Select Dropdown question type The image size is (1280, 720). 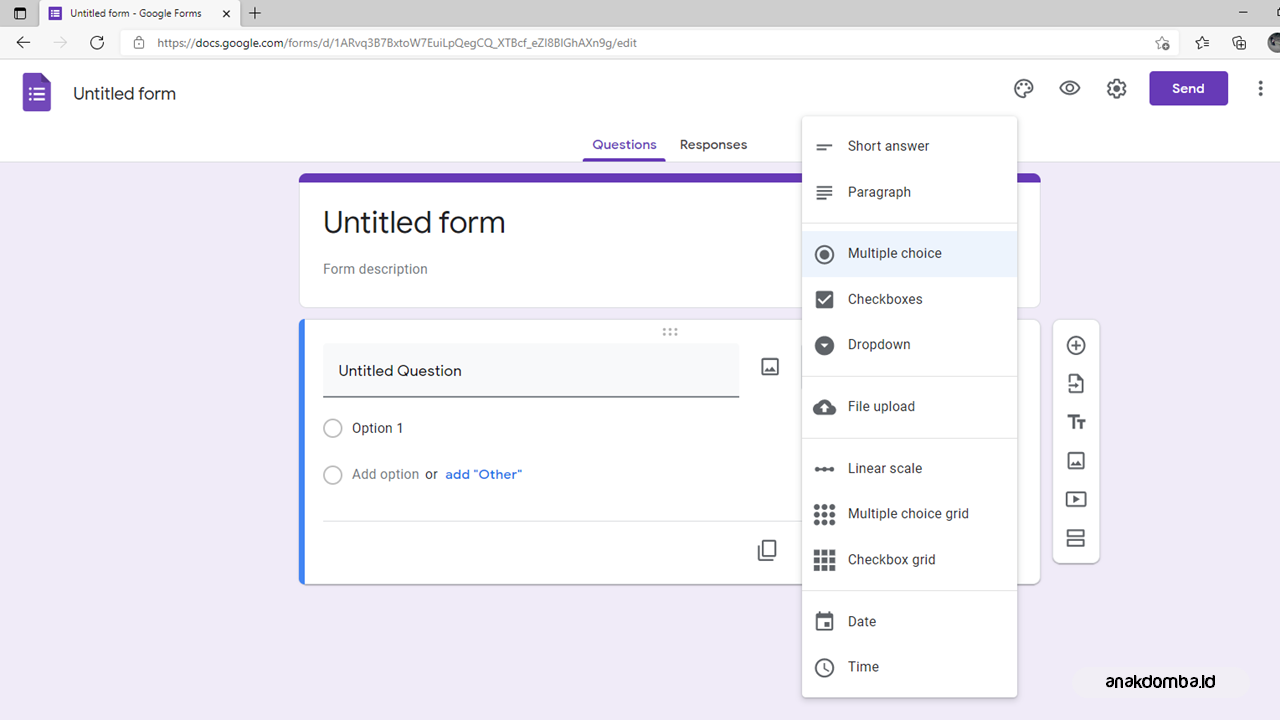pyautogui.click(x=879, y=345)
